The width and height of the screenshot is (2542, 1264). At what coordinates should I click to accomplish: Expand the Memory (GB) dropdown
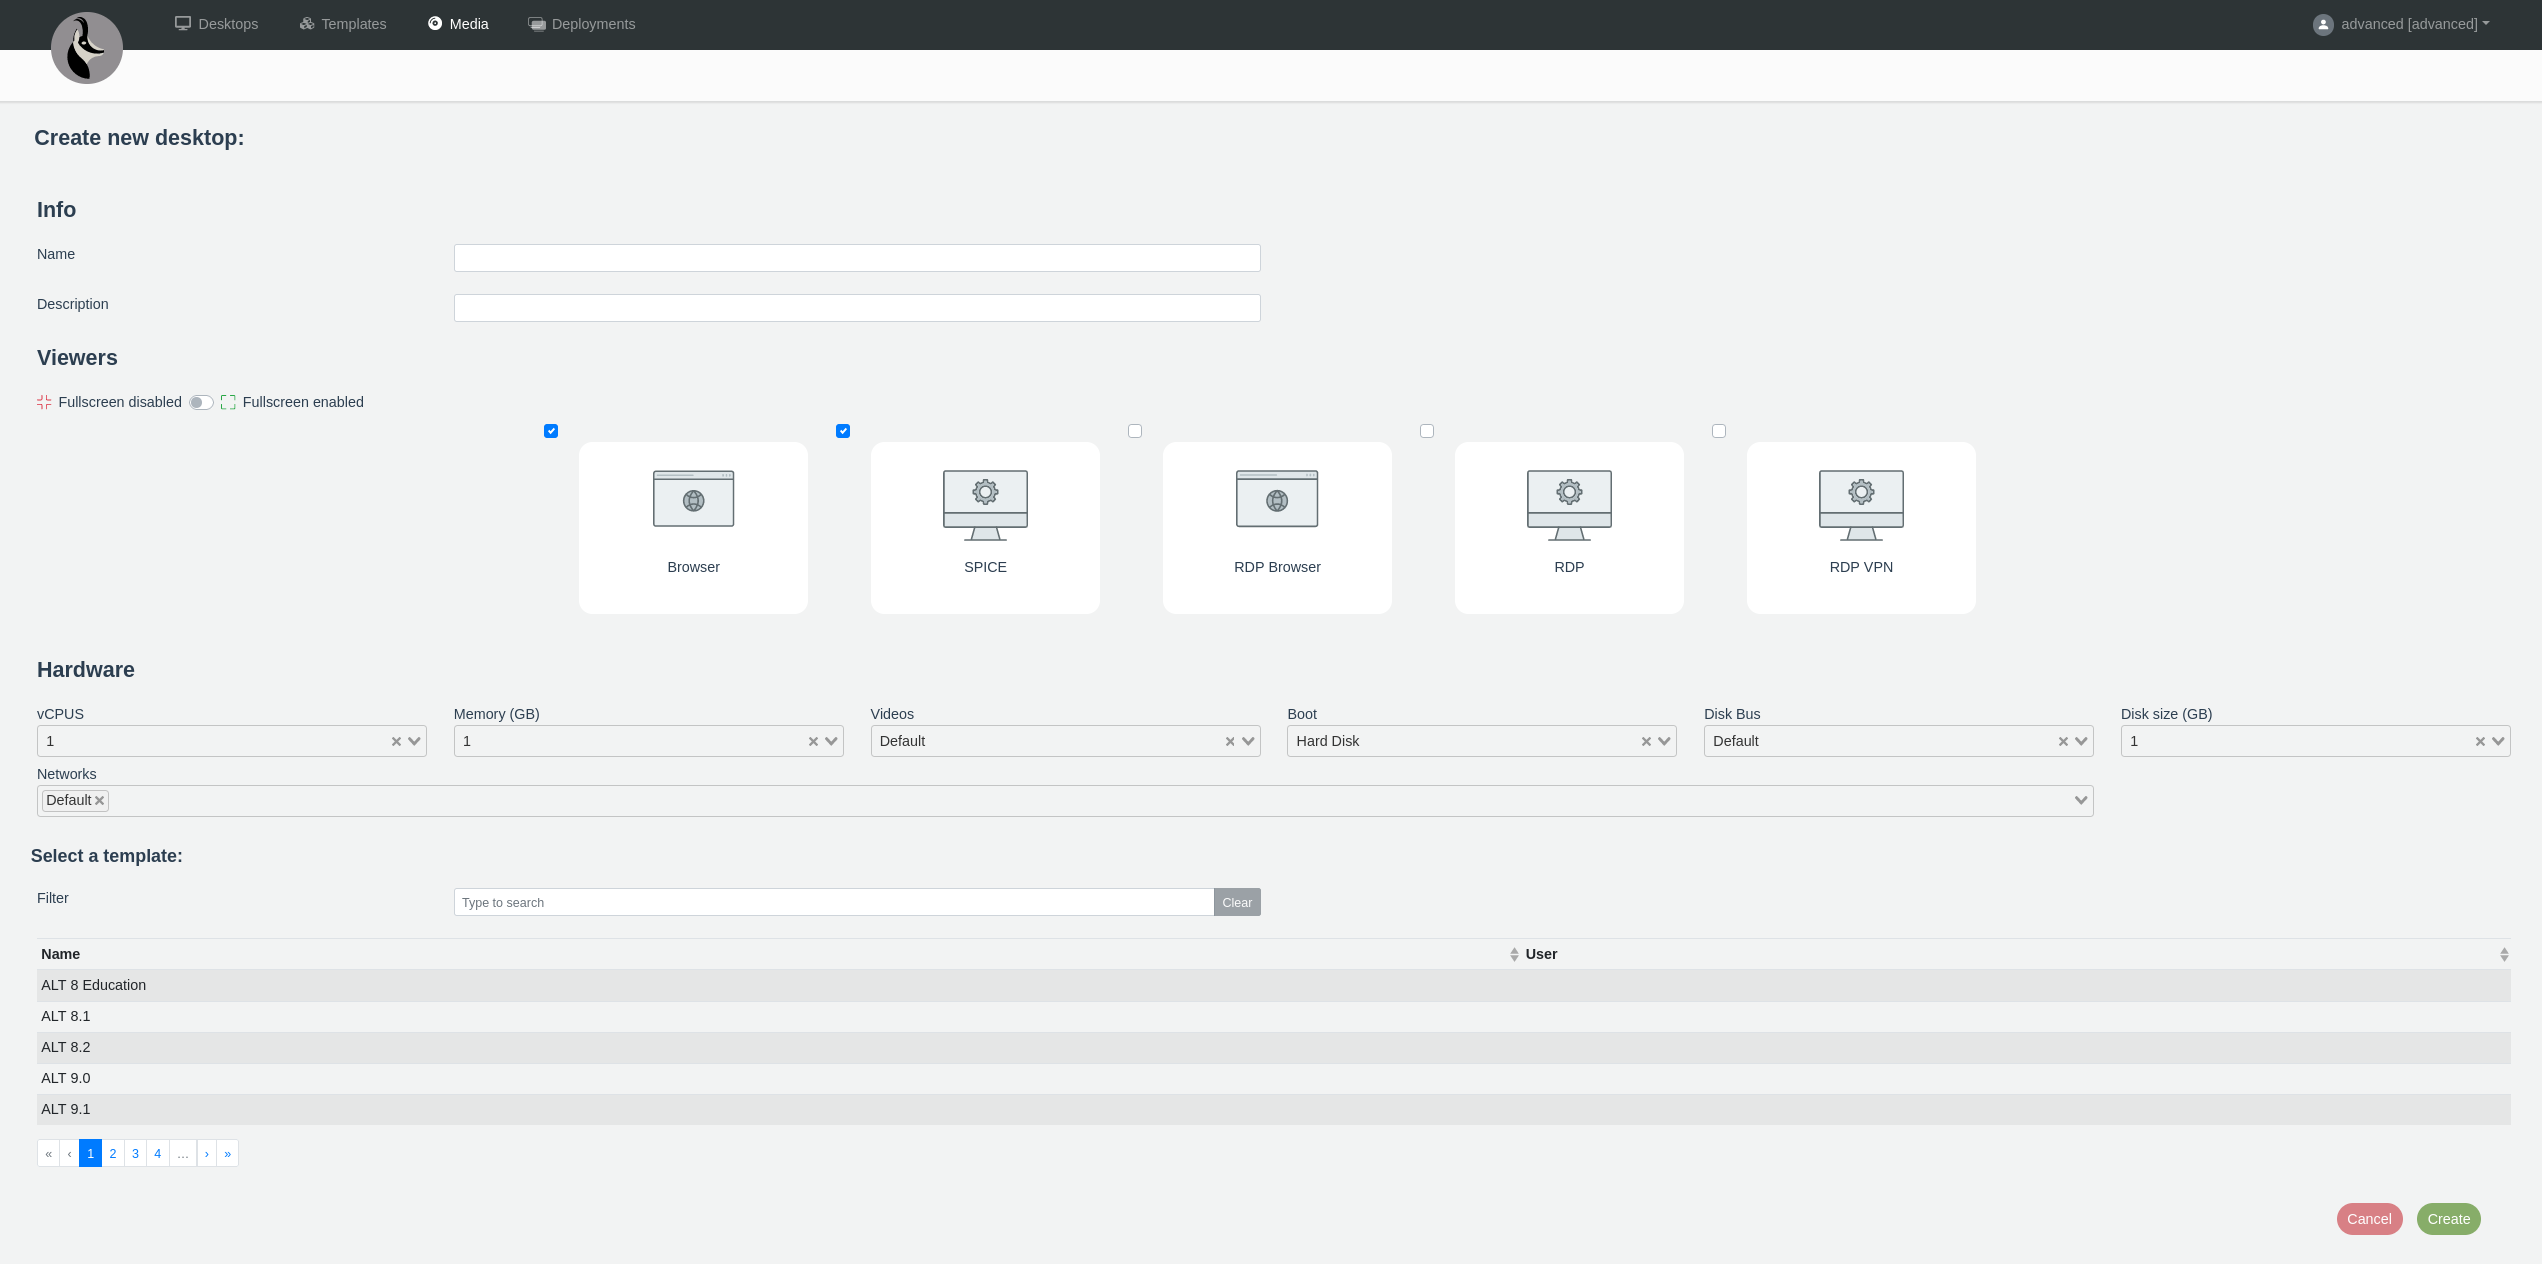click(831, 742)
